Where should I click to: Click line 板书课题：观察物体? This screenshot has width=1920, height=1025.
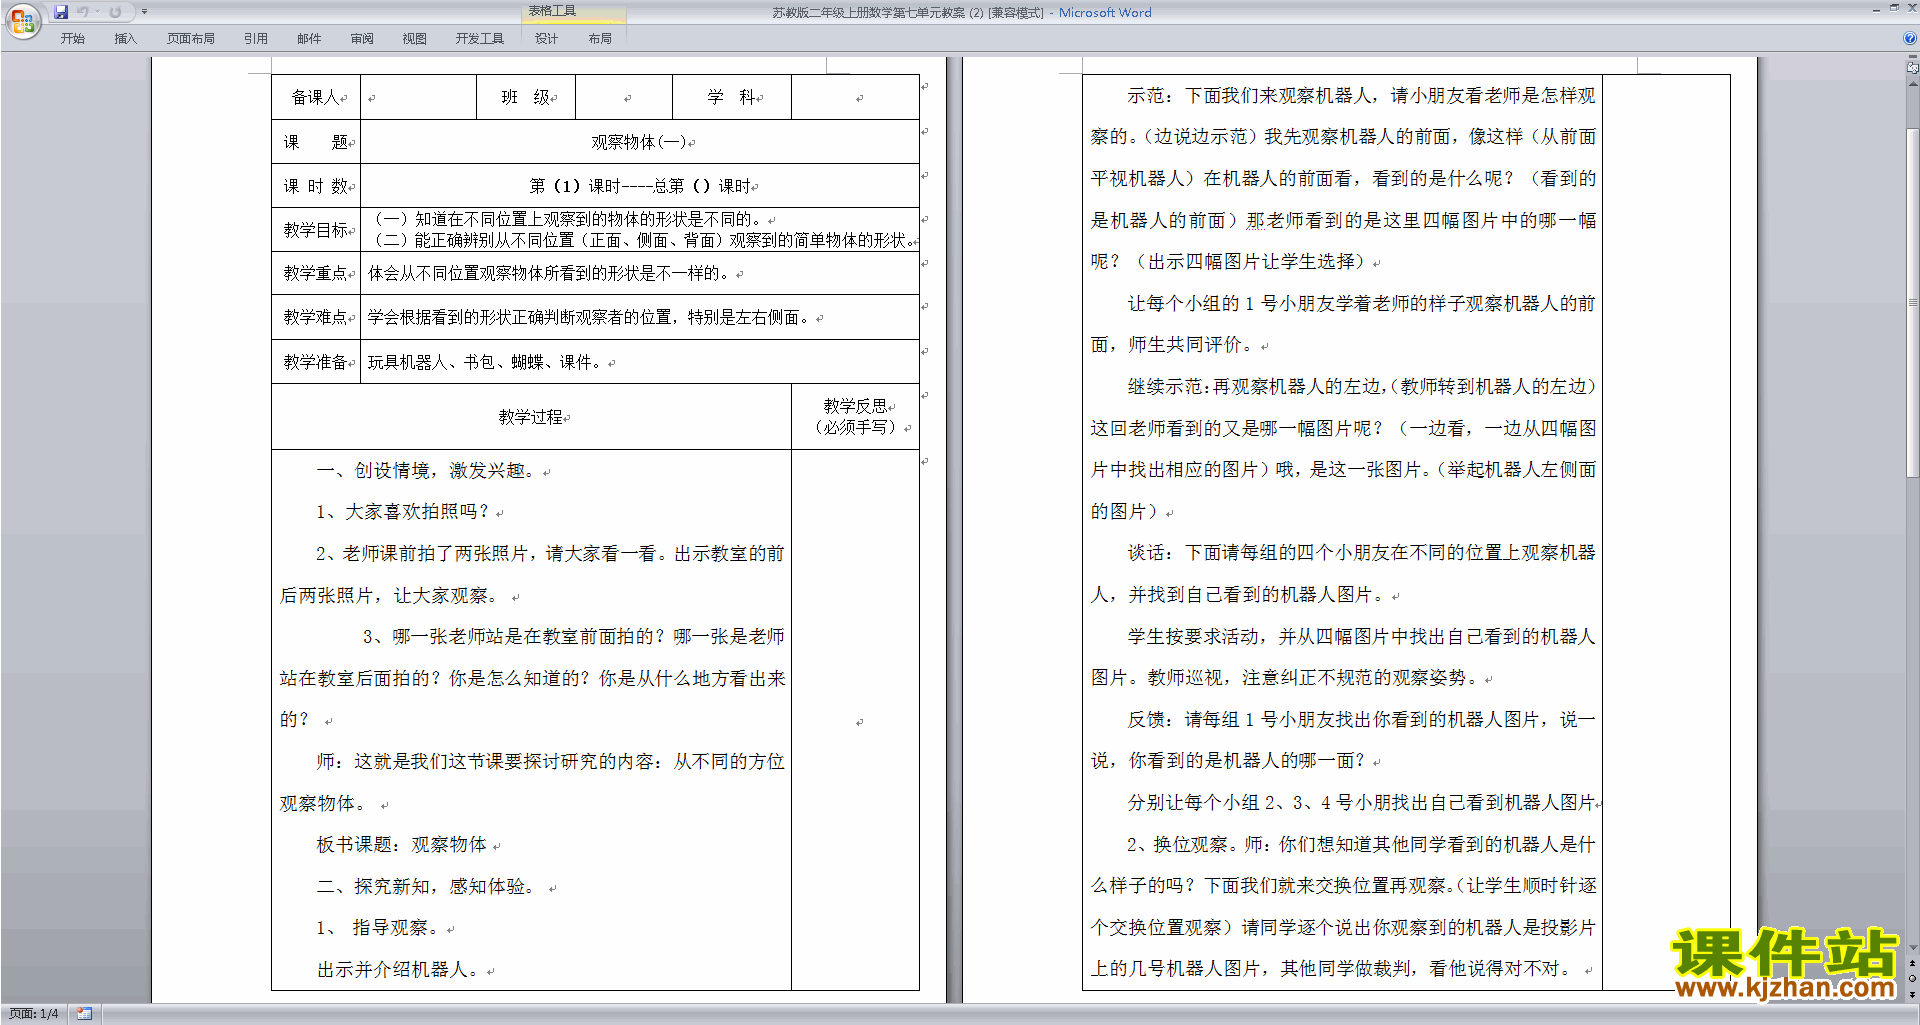[402, 845]
